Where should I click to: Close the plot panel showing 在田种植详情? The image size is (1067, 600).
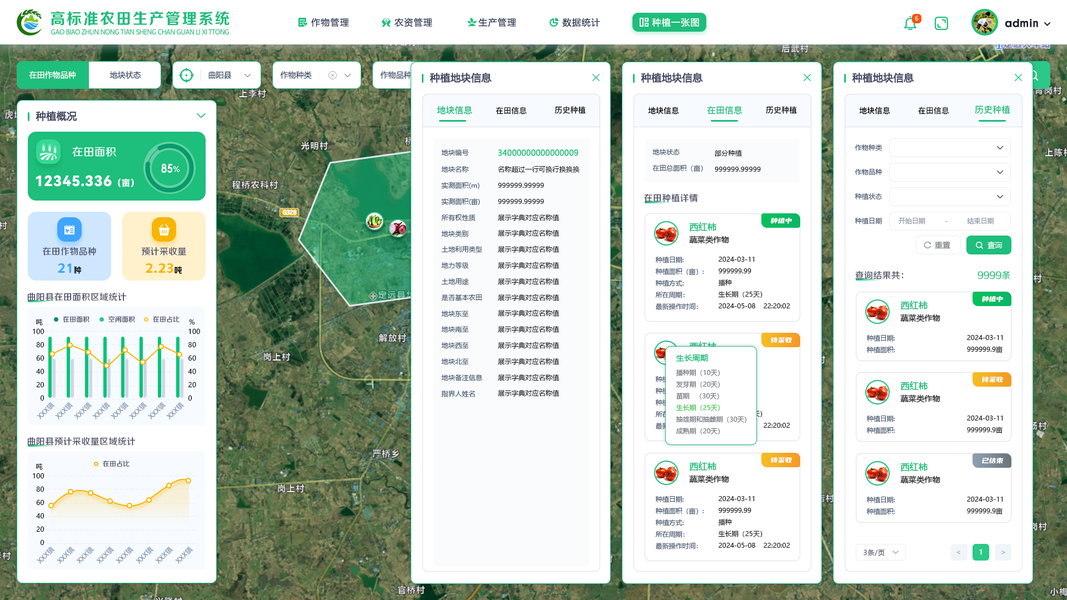point(807,78)
